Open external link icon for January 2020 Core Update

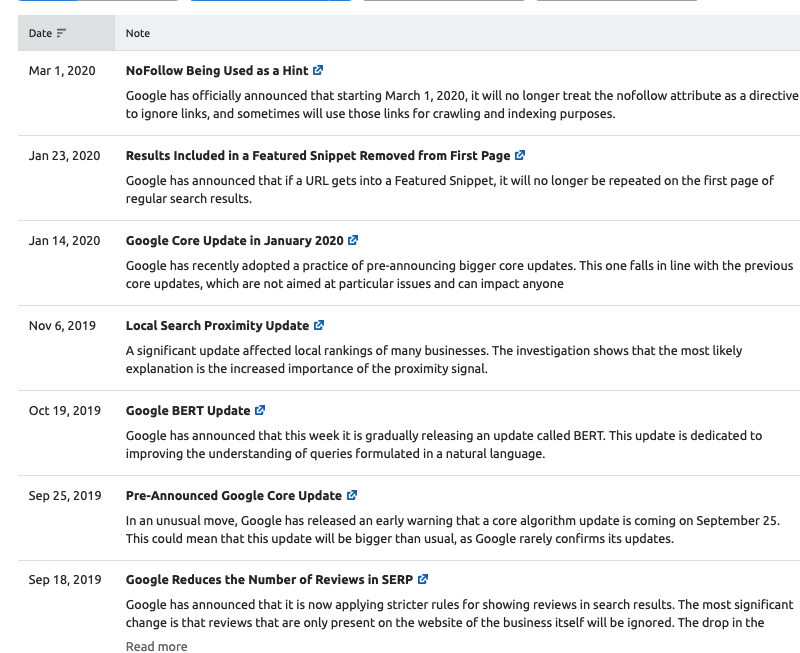click(x=353, y=241)
